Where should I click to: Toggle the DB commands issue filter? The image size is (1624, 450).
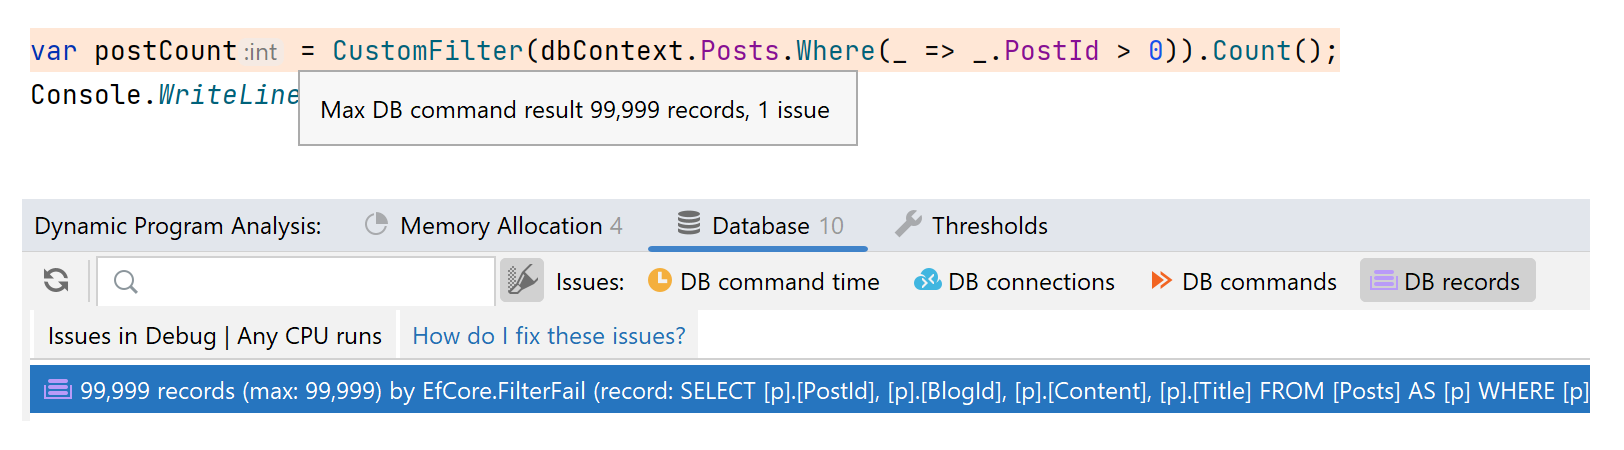coord(1243,282)
